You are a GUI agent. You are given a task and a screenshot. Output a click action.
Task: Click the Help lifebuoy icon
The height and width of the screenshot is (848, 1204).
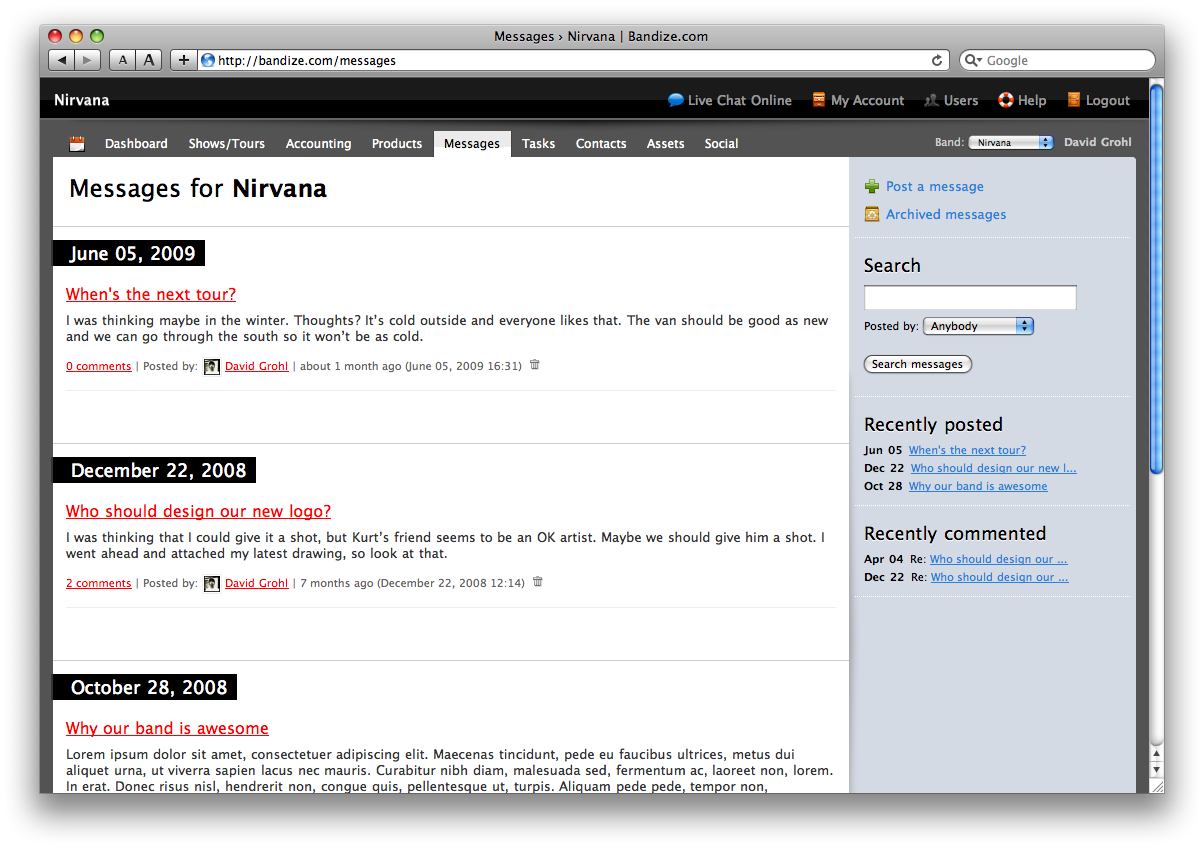(1006, 100)
